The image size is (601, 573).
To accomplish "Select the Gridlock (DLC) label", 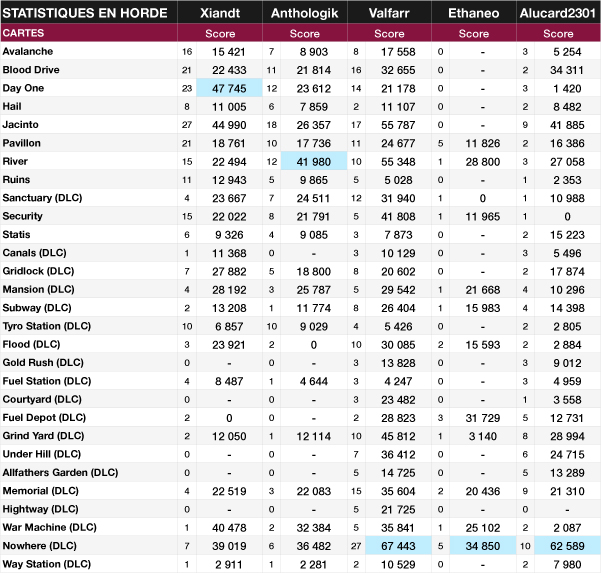I will point(38,271).
